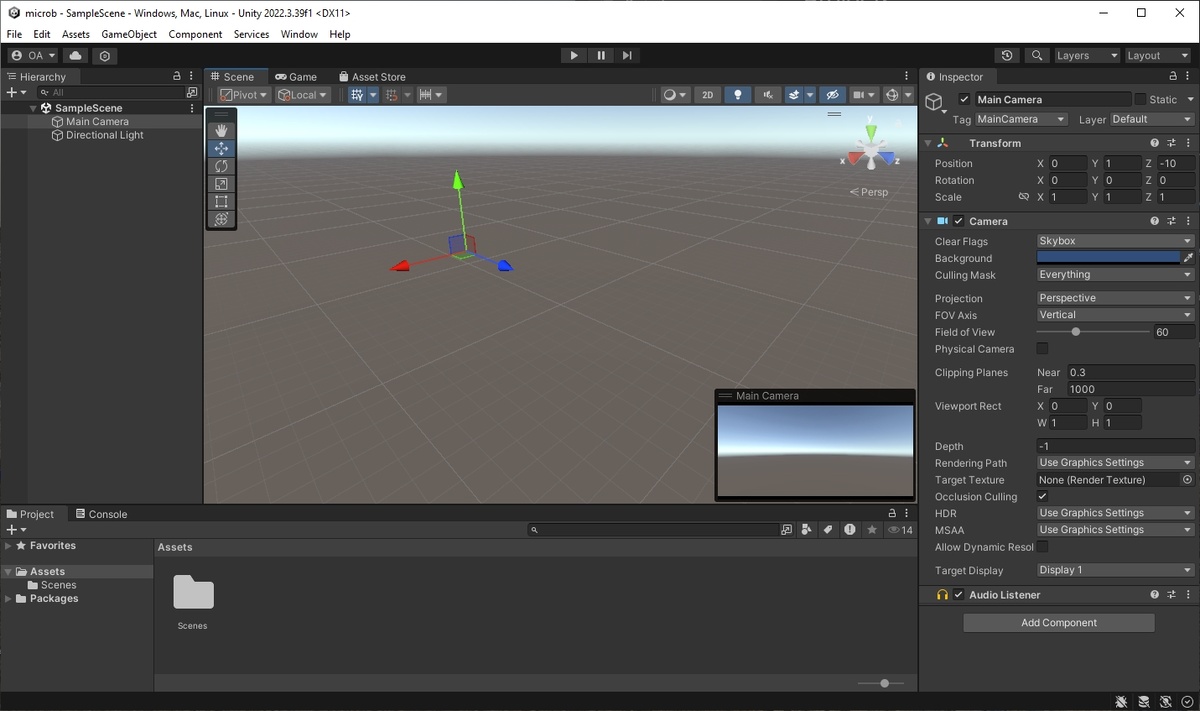Open Camera component presets icon
Screen dimensions: 1200x711
click(1171, 221)
